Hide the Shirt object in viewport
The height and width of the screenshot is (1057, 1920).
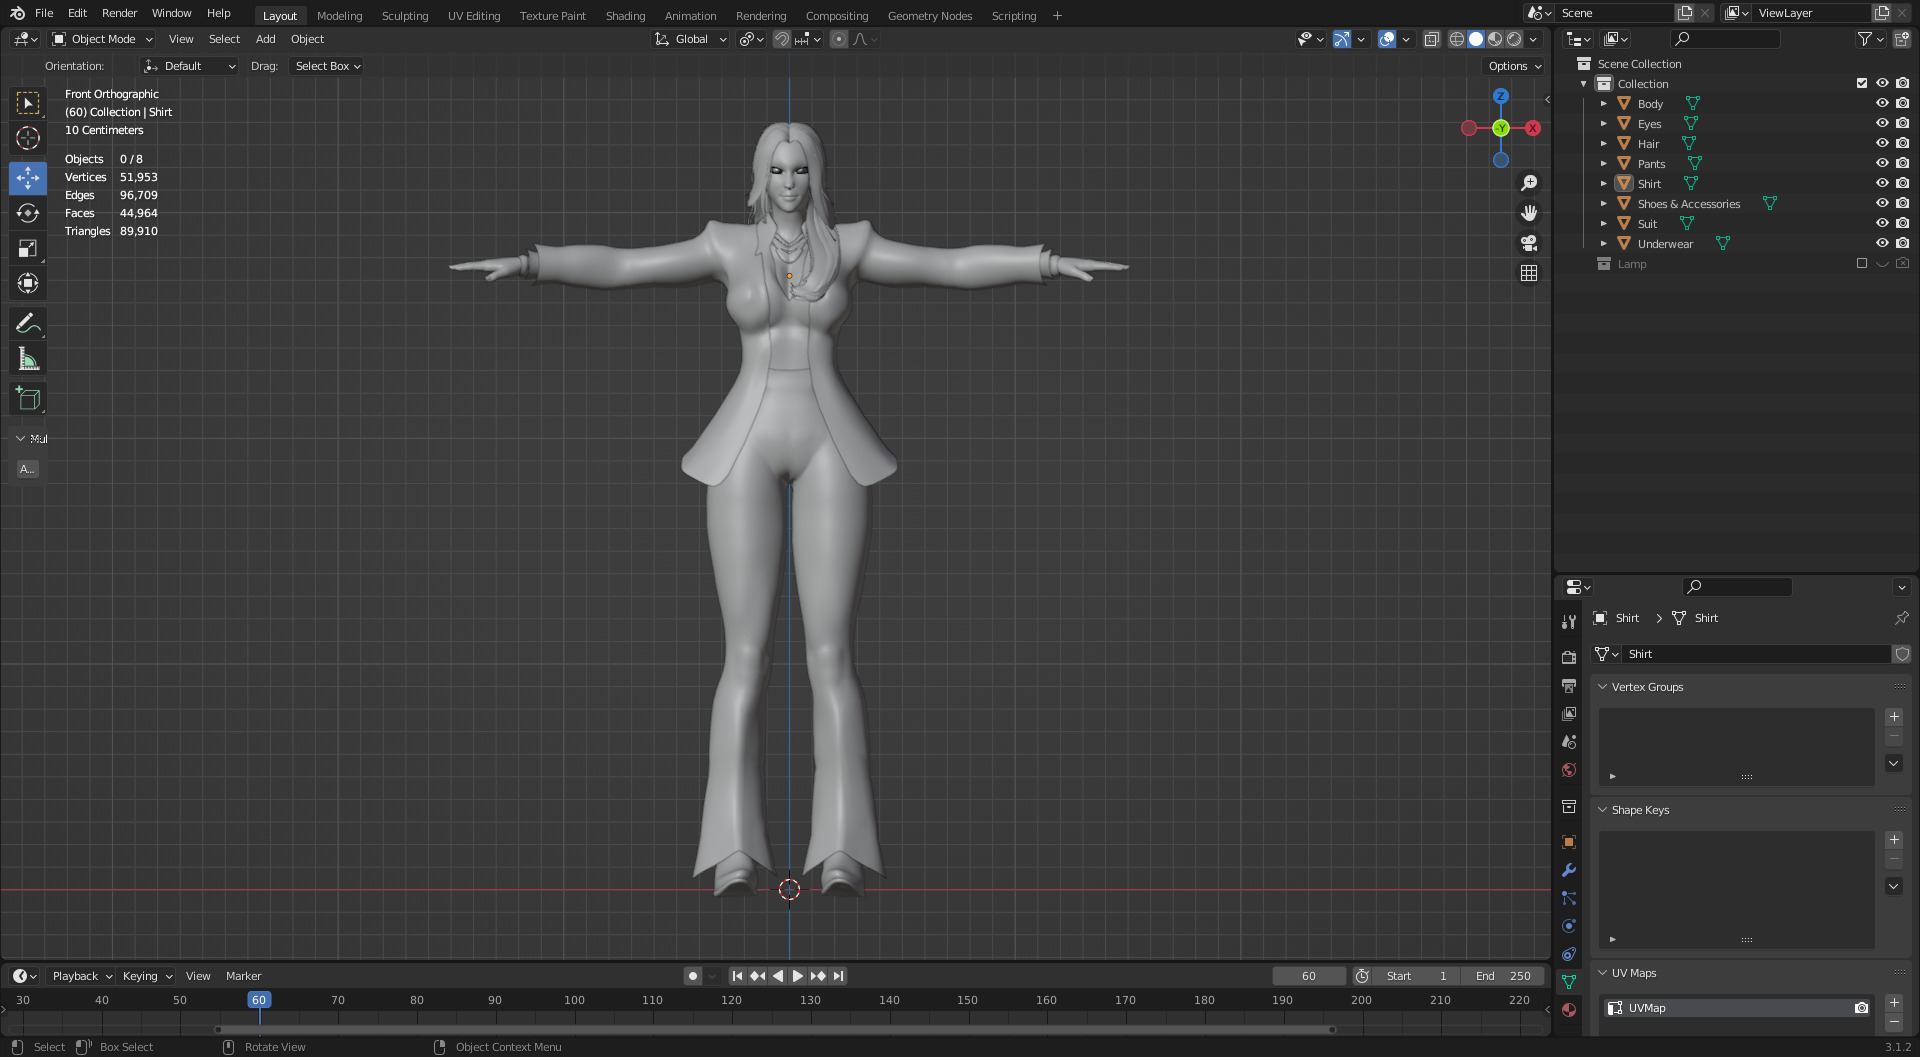(1882, 183)
